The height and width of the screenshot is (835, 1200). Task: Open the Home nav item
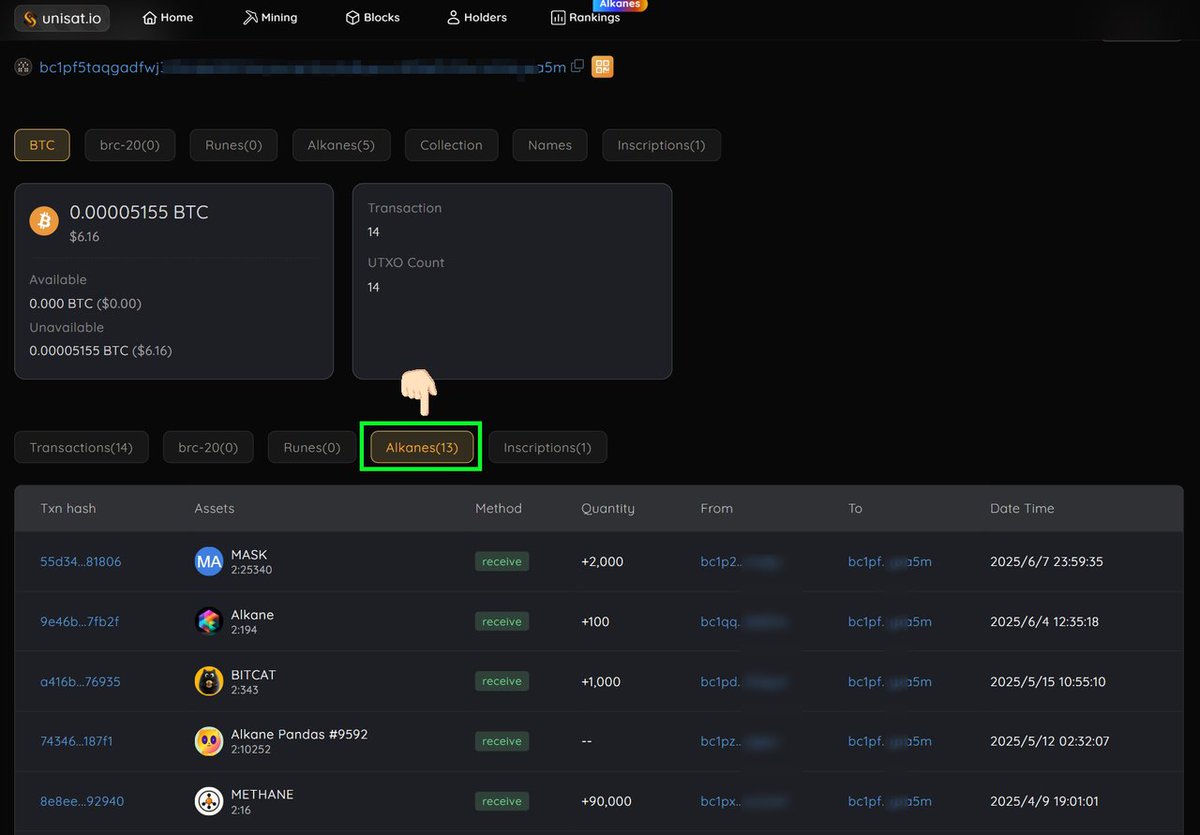click(168, 17)
